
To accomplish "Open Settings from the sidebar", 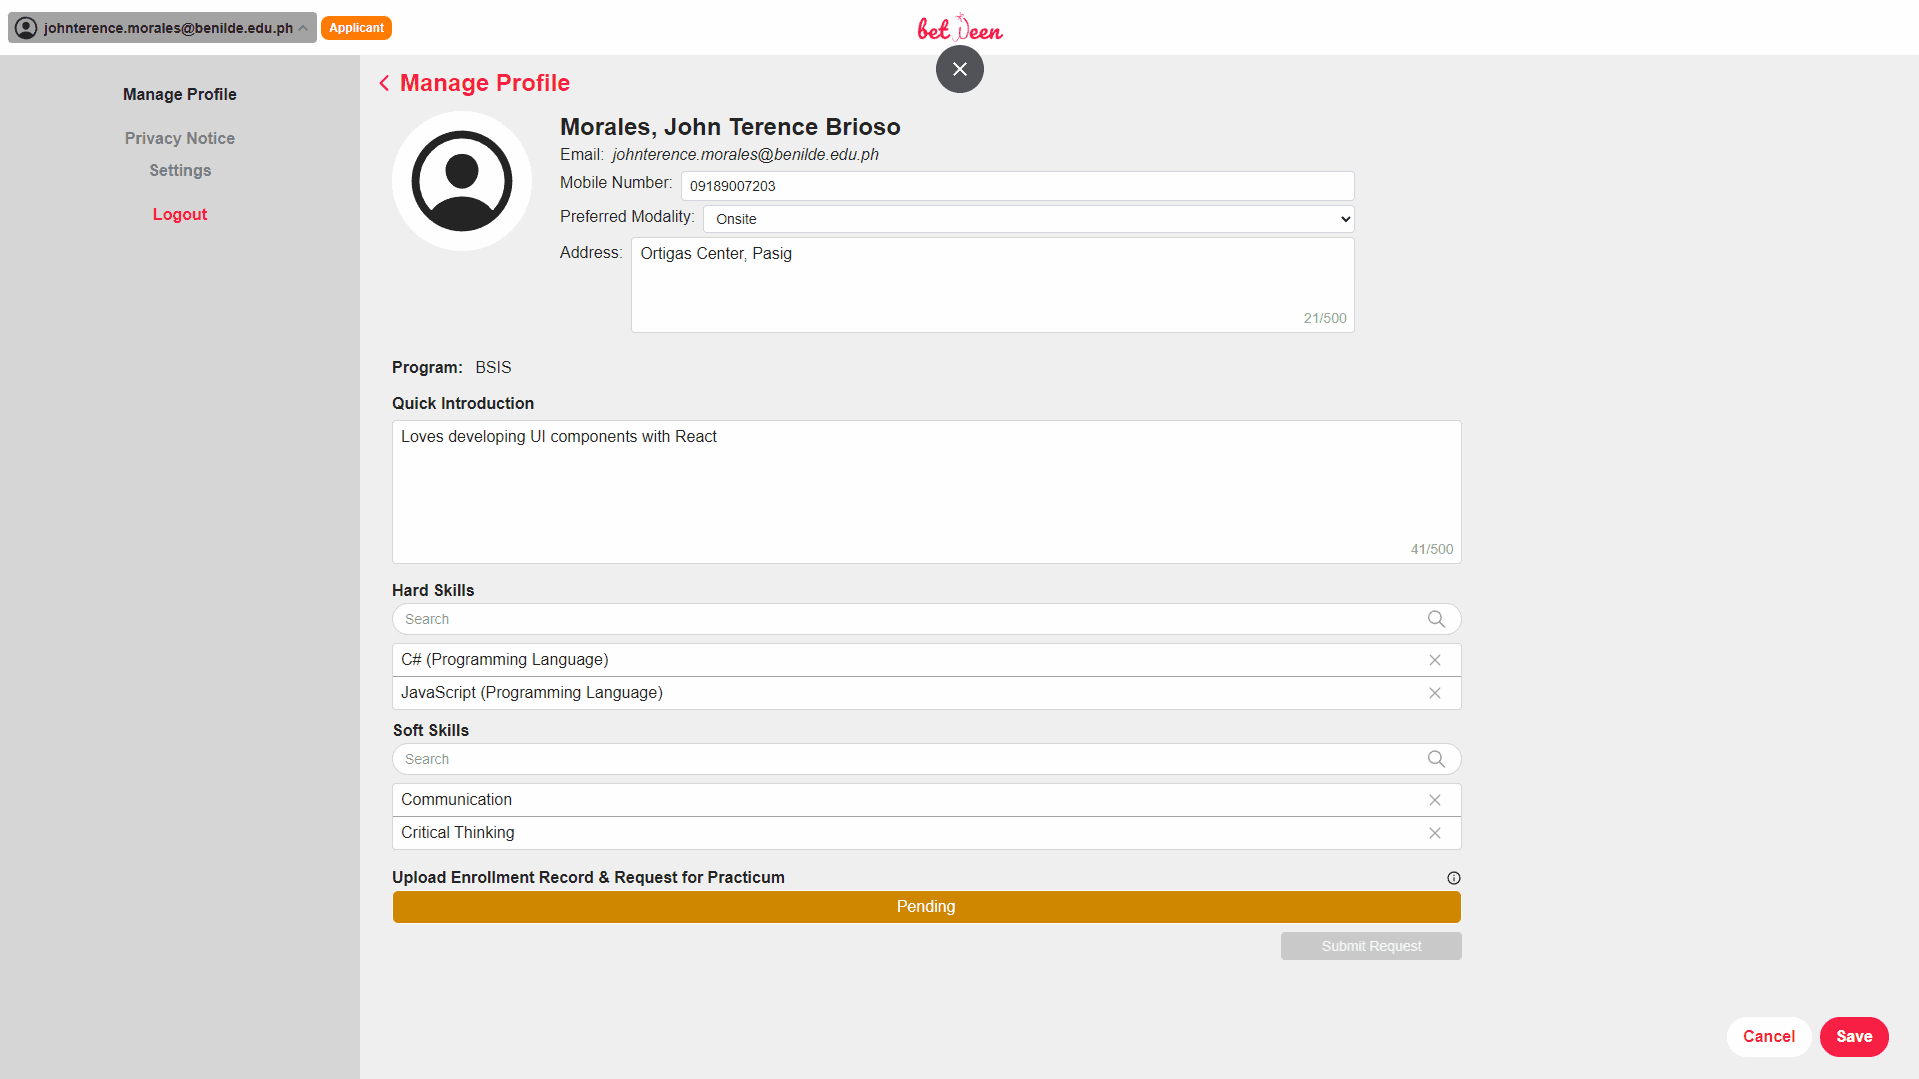I will point(180,170).
